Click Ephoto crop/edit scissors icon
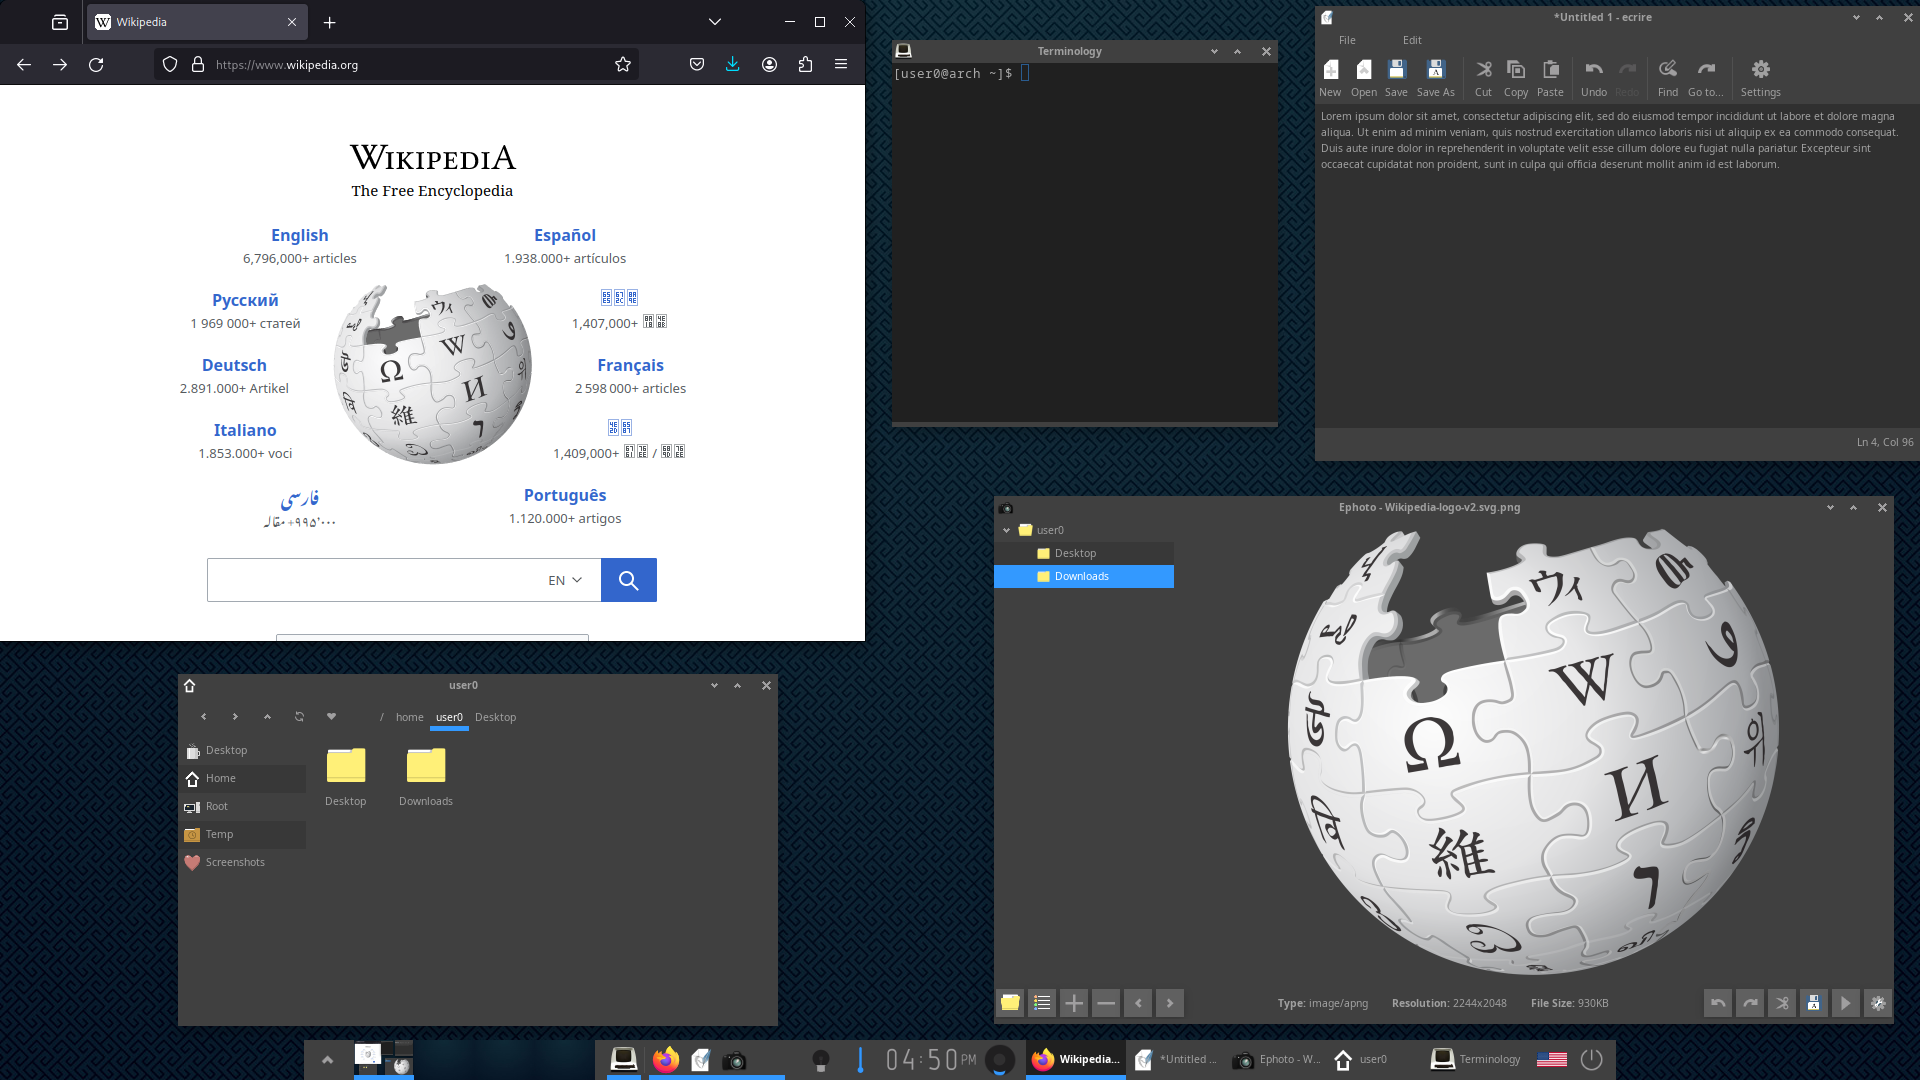Screen dimensions: 1920x1080 coord(1782,1003)
